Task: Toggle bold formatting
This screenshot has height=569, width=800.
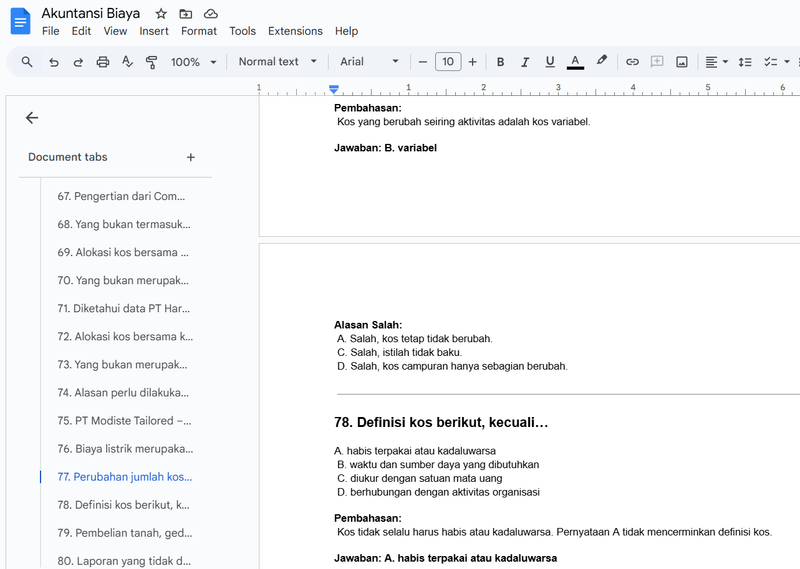Action: tap(500, 62)
